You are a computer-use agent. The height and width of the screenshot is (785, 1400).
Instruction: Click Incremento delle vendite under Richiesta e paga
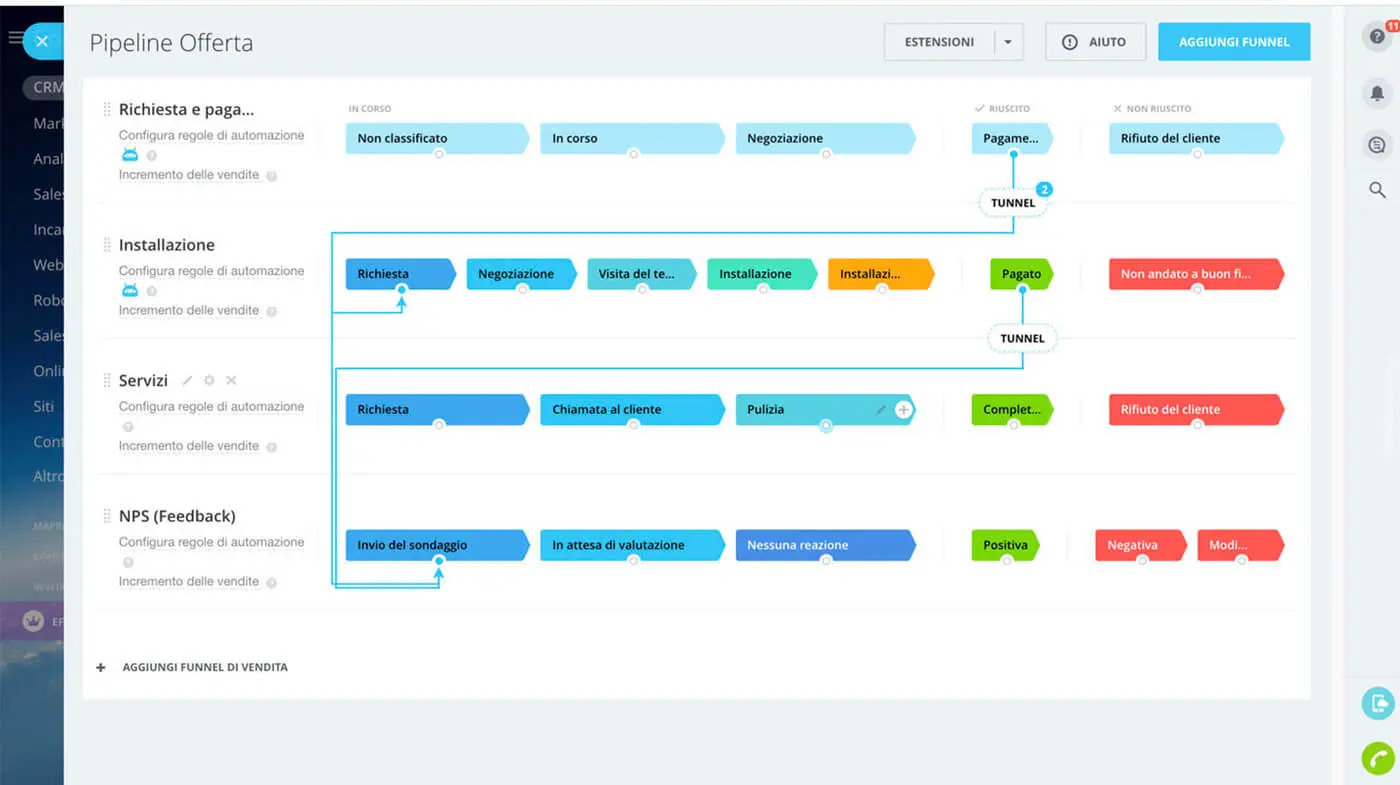click(x=189, y=175)
